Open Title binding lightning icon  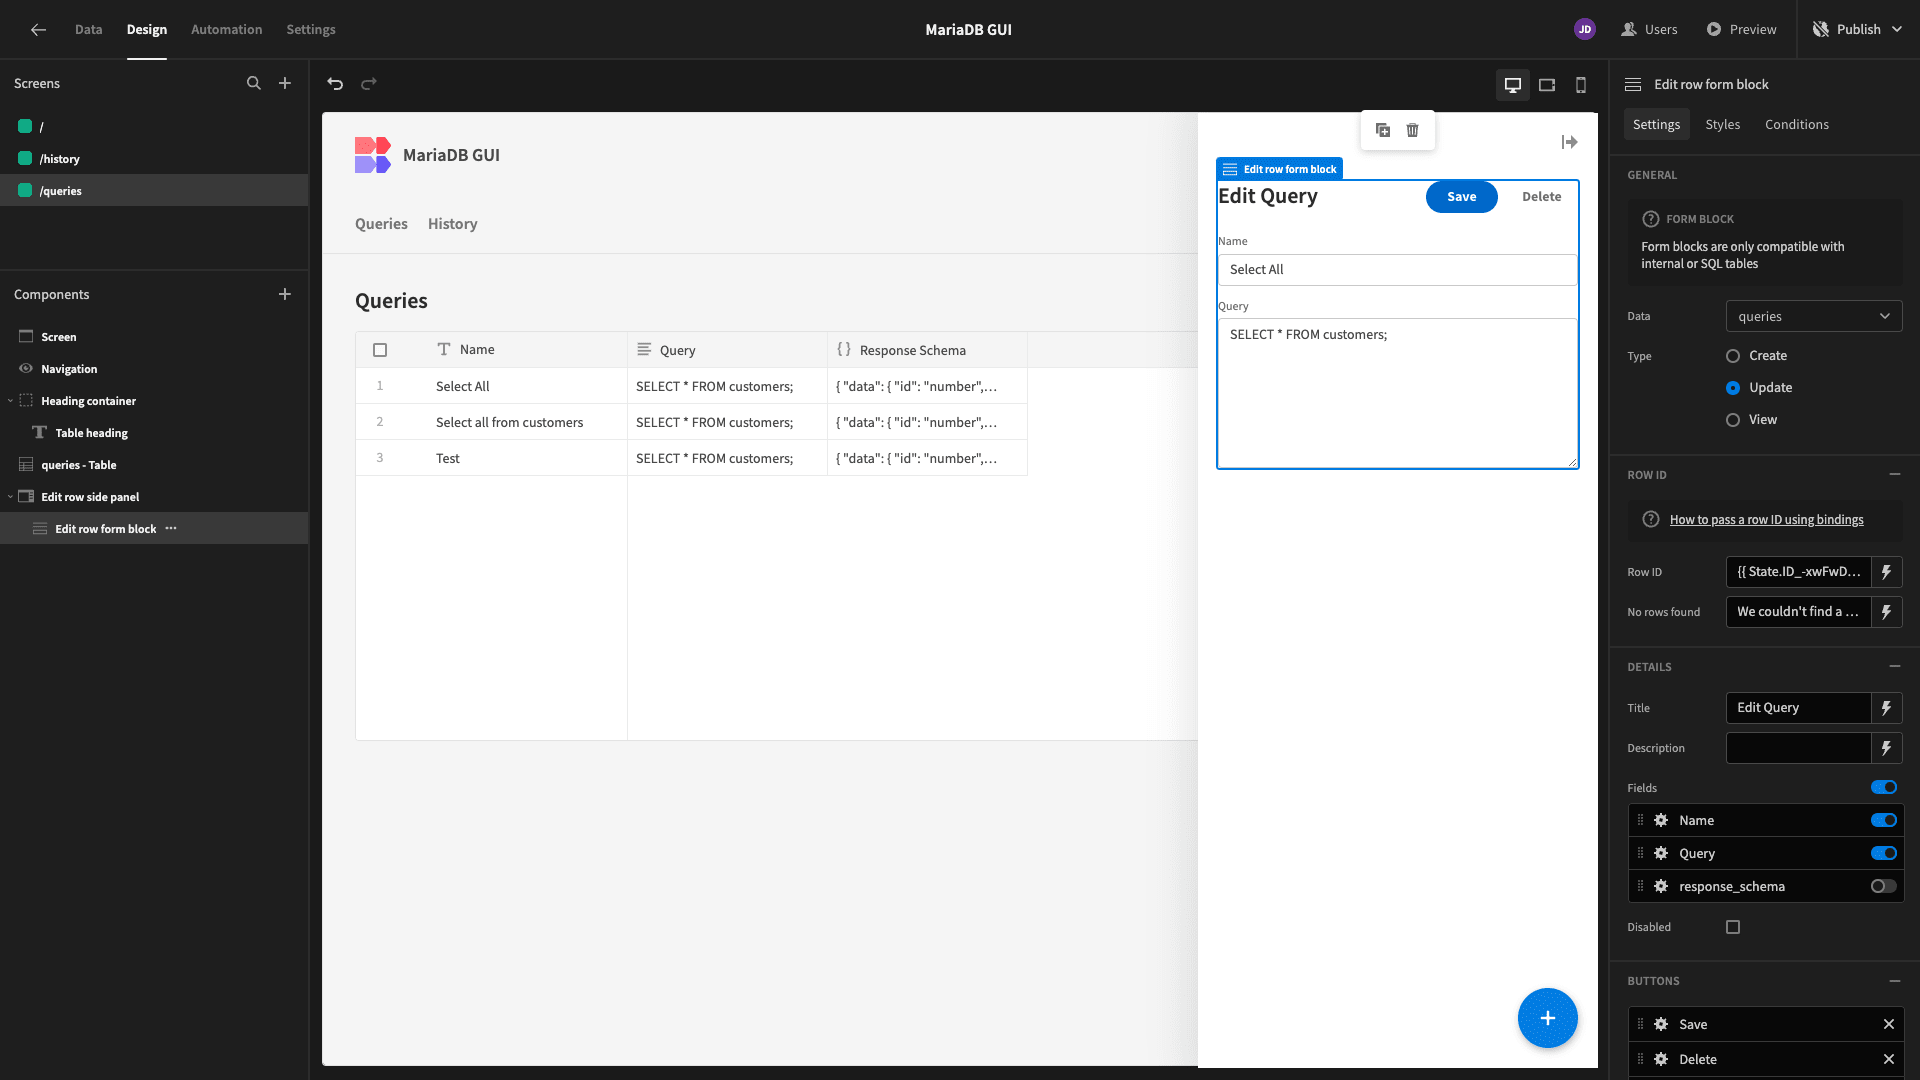pyautogui.click(x=1886, y=708)
